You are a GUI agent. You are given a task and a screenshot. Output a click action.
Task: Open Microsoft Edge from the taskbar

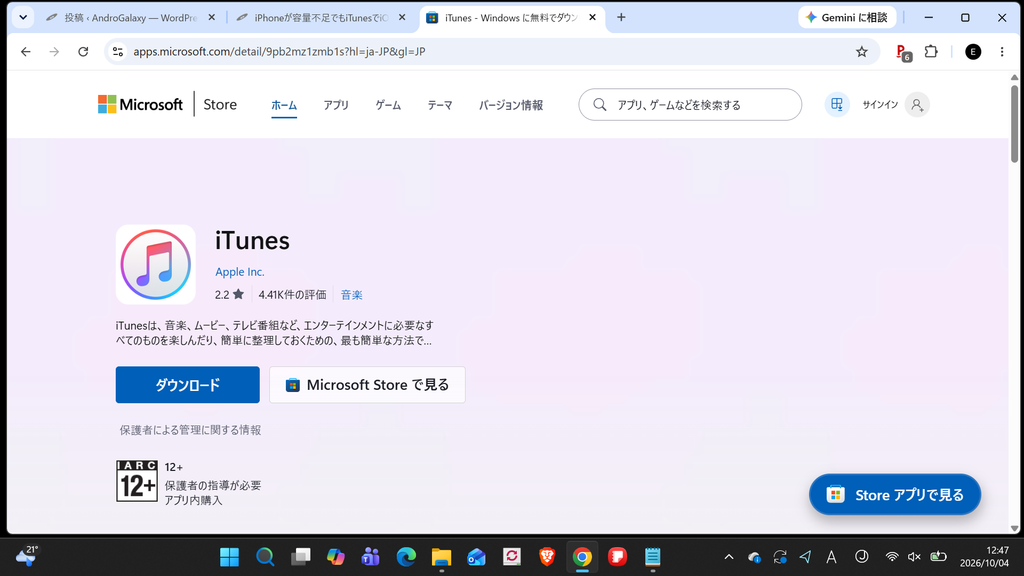[406, 557]
